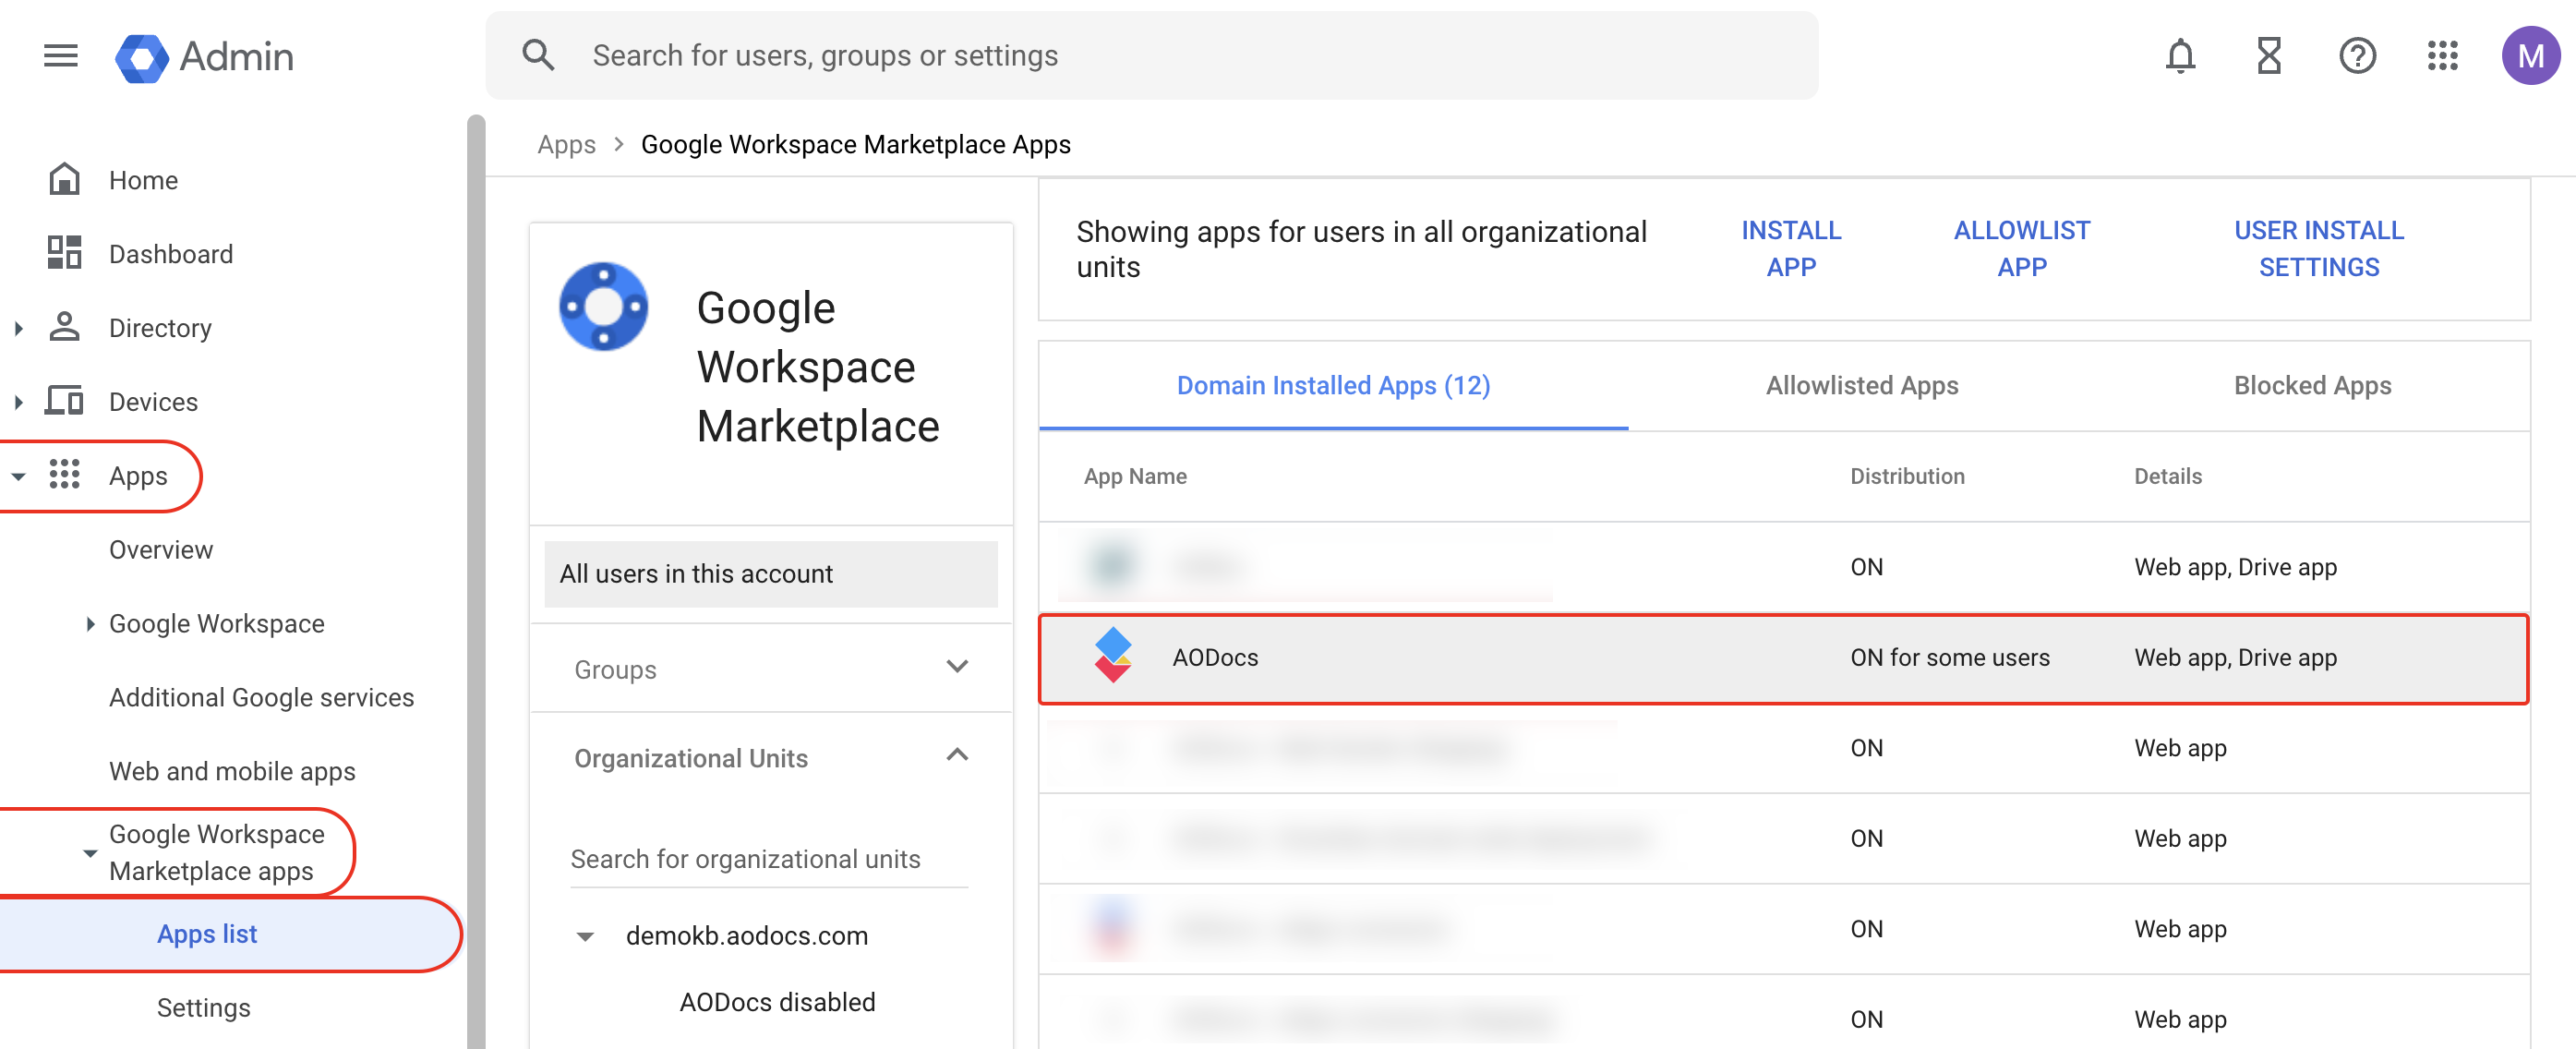Expand the Directory section arrow
2576x1049 pixels.
(18, 327)
